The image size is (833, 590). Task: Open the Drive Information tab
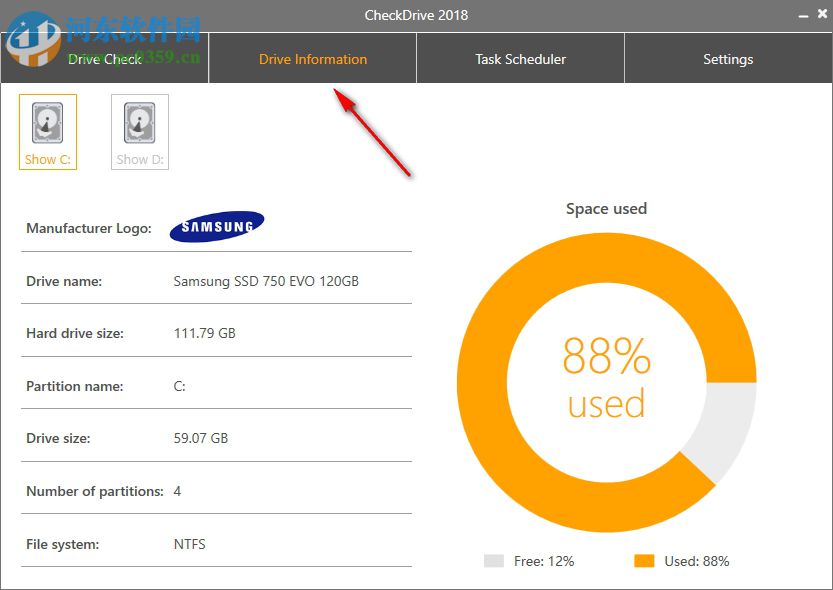pos(313,59)
